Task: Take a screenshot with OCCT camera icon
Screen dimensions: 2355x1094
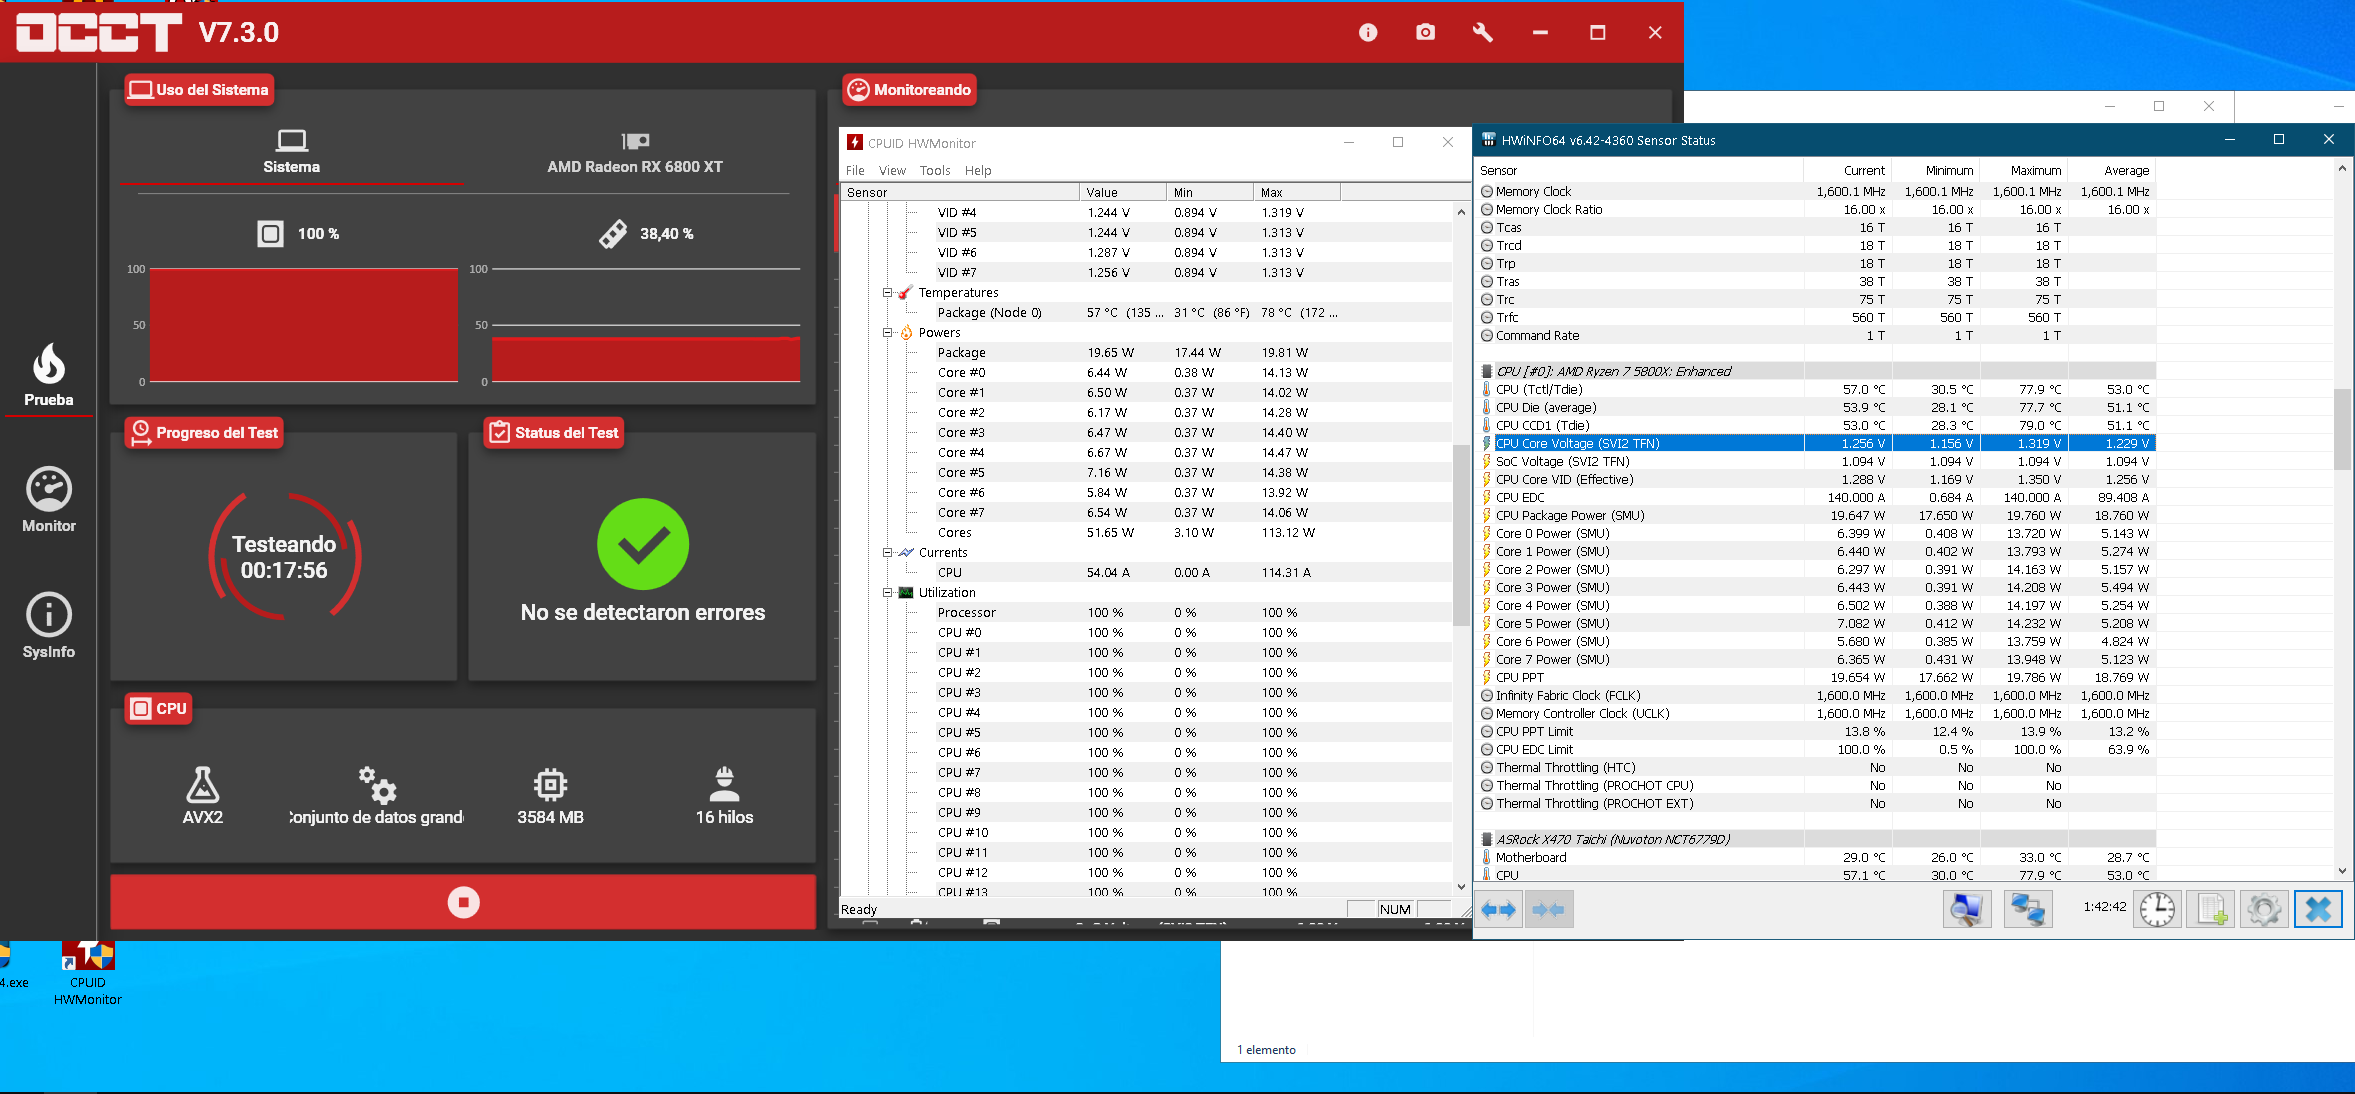Action: tap(1425, 33)
